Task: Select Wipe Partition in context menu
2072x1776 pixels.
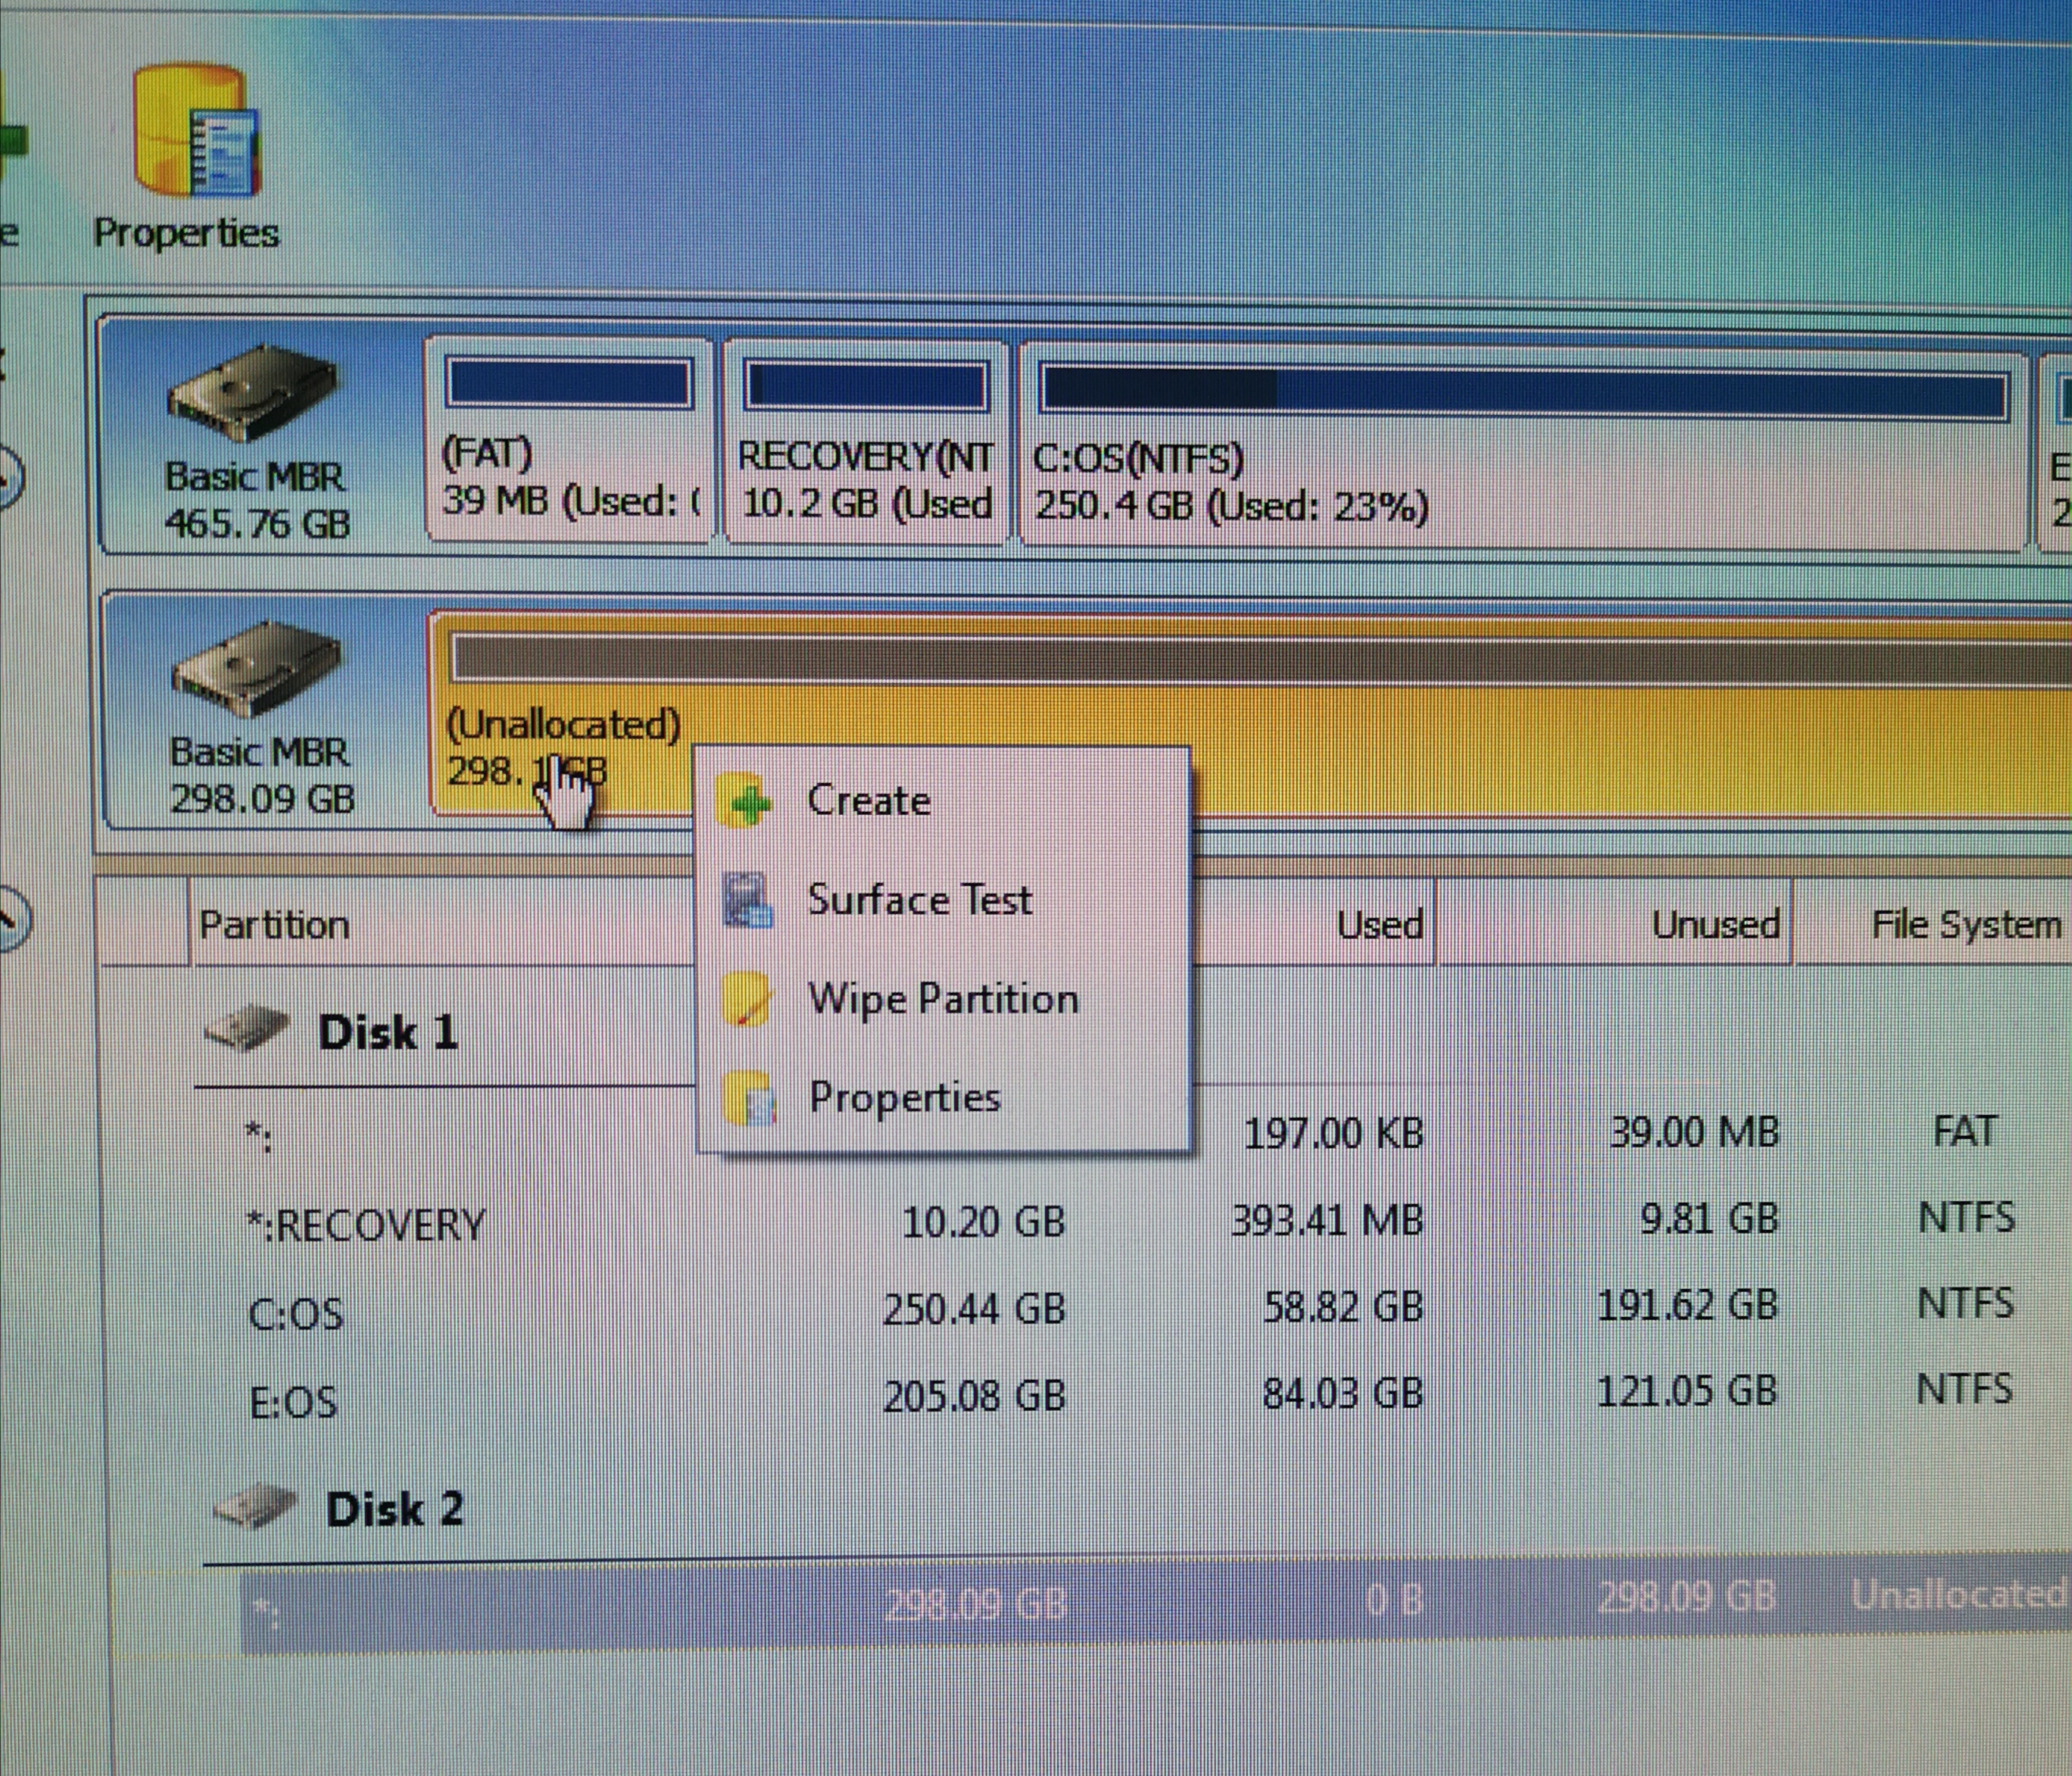Action: point(943,999)
